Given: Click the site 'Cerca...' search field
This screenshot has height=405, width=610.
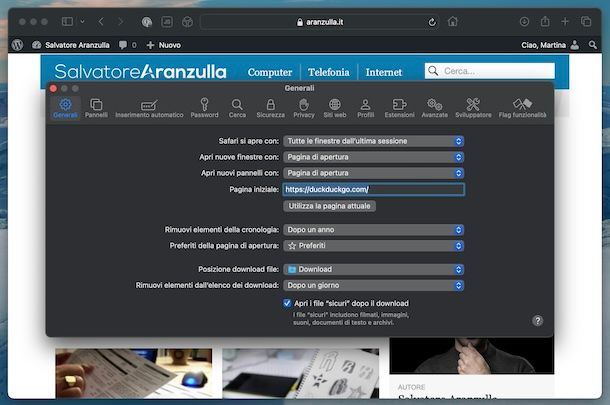Looking at the screenshot, I should 490,71.
